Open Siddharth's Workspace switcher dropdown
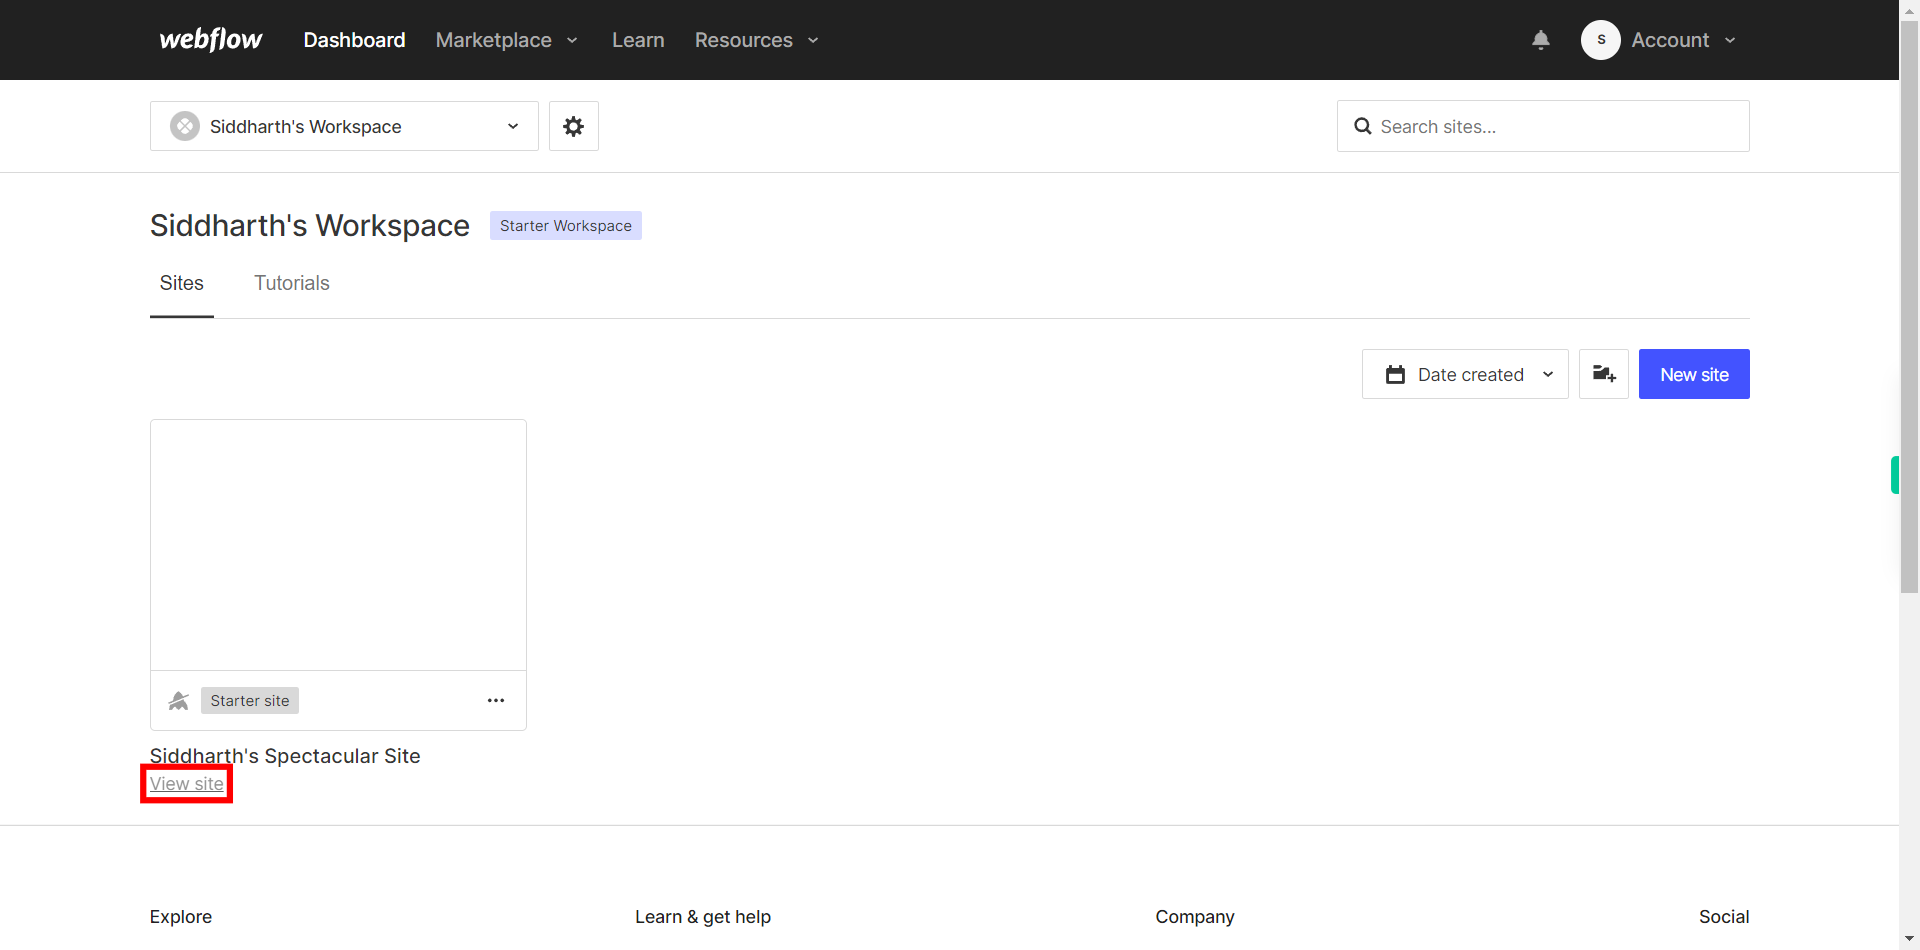The height and width of the screenshot is (950, 1920). tap(344, 126)
